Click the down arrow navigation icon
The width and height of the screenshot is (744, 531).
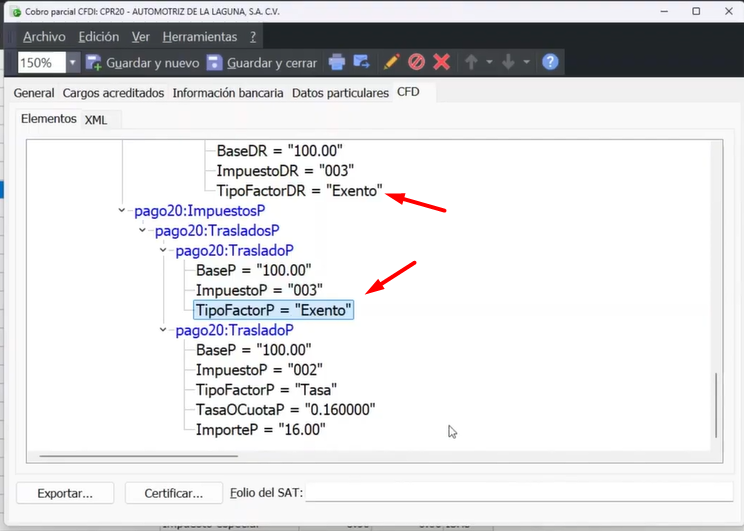(x=508, y=62)
